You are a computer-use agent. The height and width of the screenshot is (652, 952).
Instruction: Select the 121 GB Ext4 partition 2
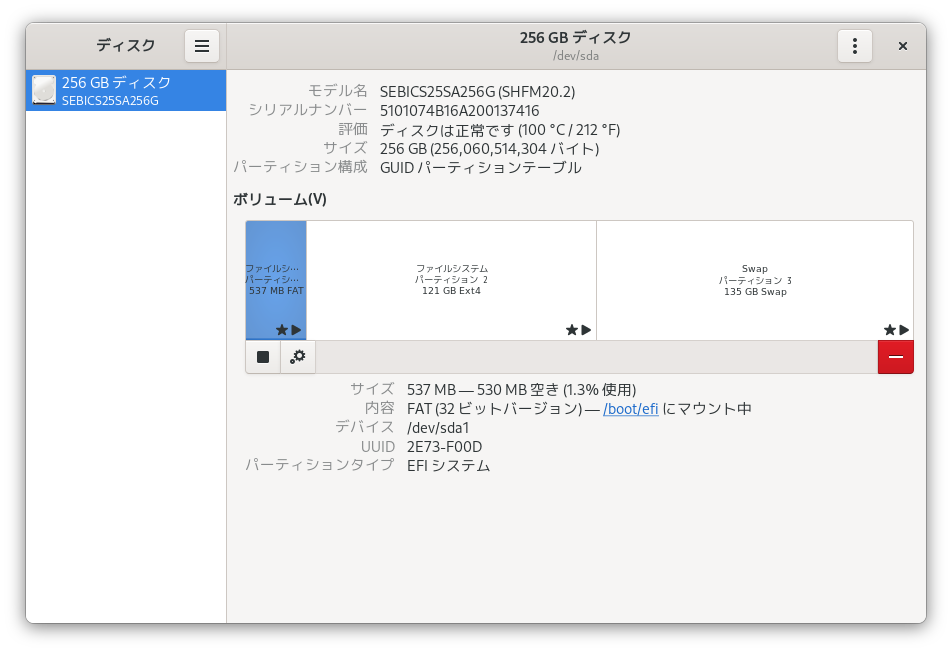pyautogui.click(x=451, y=280)
